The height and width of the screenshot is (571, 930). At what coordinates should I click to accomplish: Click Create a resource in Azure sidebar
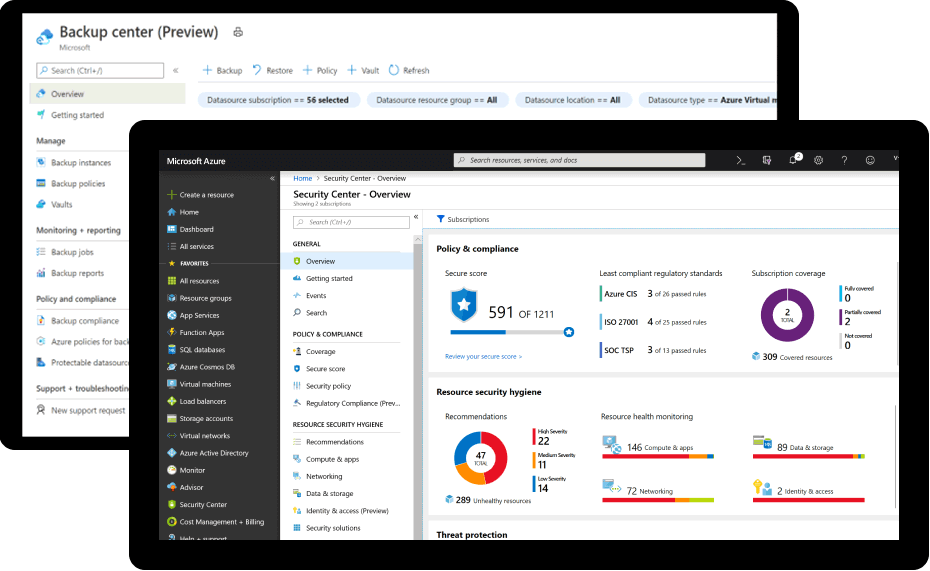pos(201,194)
